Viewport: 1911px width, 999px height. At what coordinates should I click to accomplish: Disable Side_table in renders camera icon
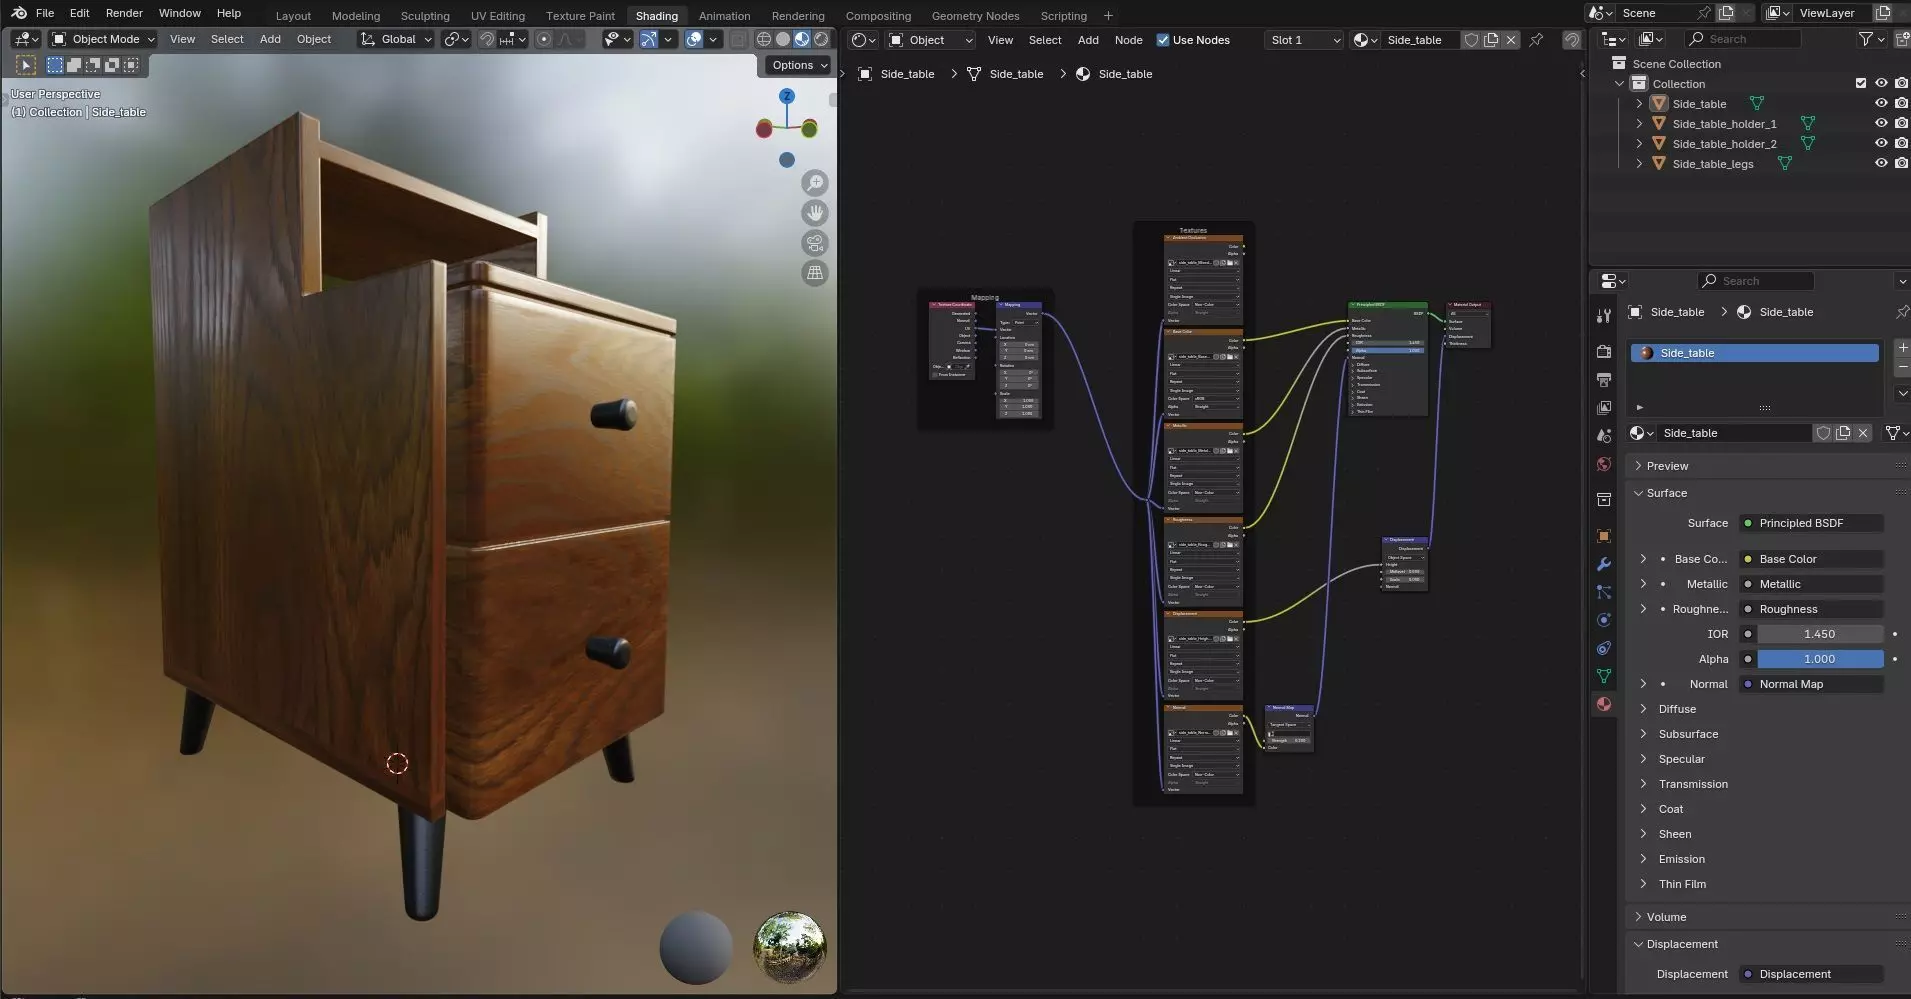pyautogui.click(x=1901, y=103)
